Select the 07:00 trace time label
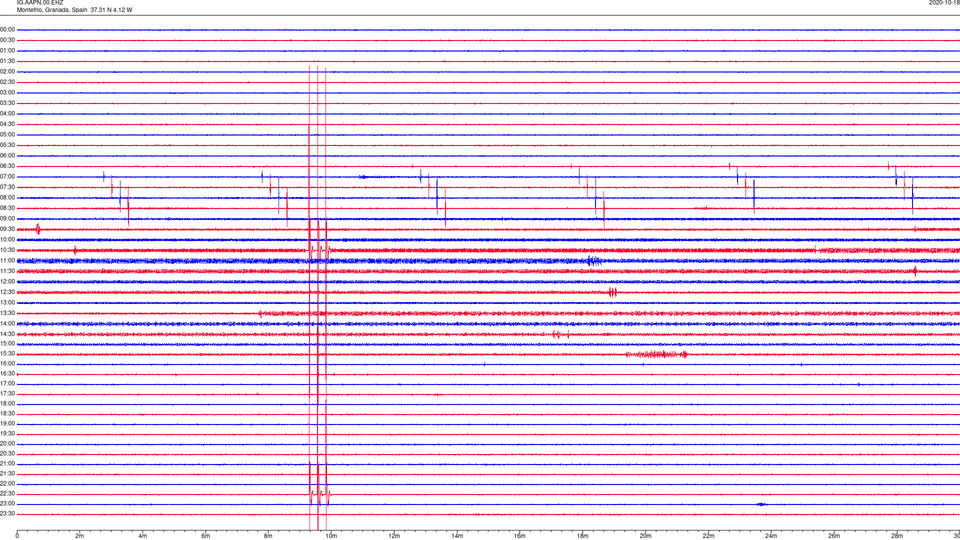This screenshot has width=960, height=540. 7,176
